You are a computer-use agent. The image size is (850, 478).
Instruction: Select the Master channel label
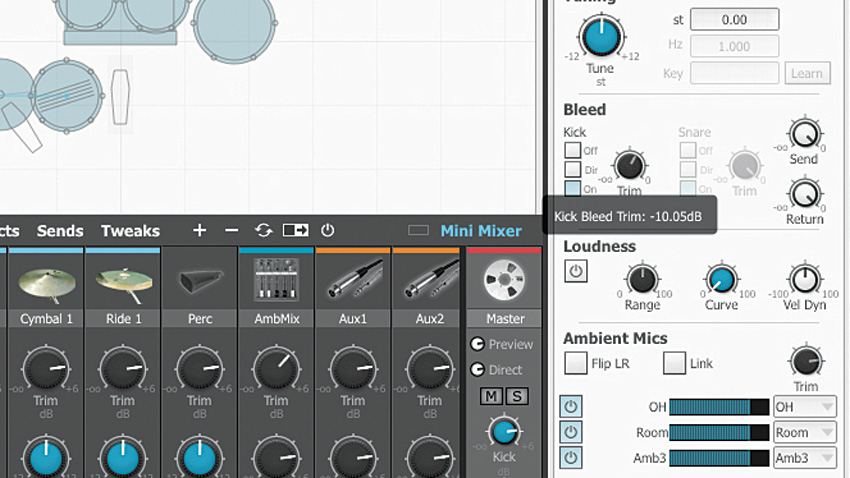click(505, 319)
